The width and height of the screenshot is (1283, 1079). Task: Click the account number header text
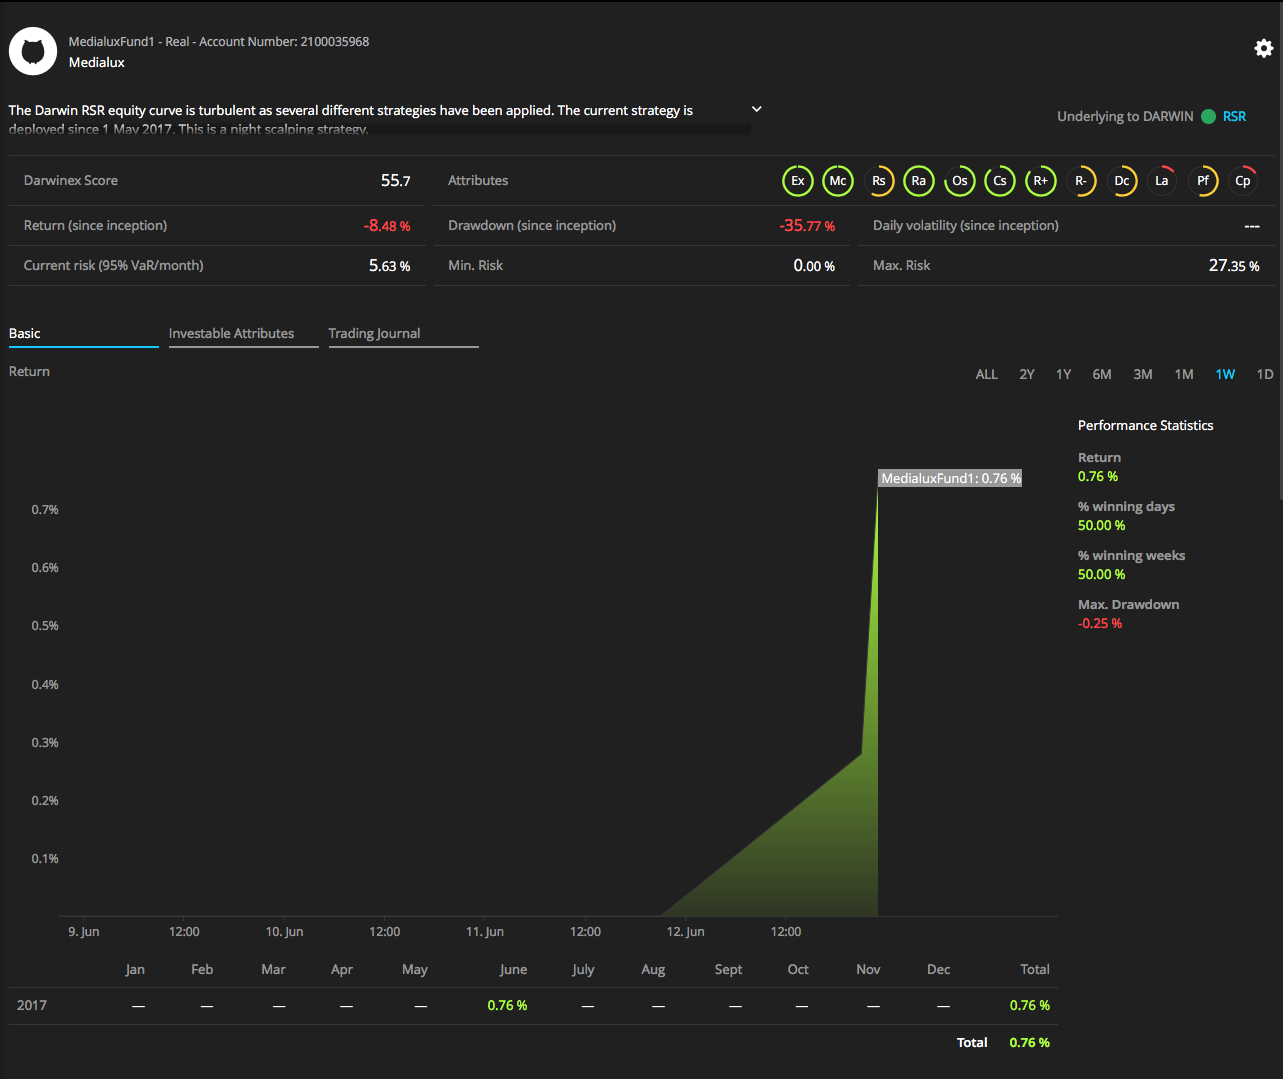[x=219, y=42]
